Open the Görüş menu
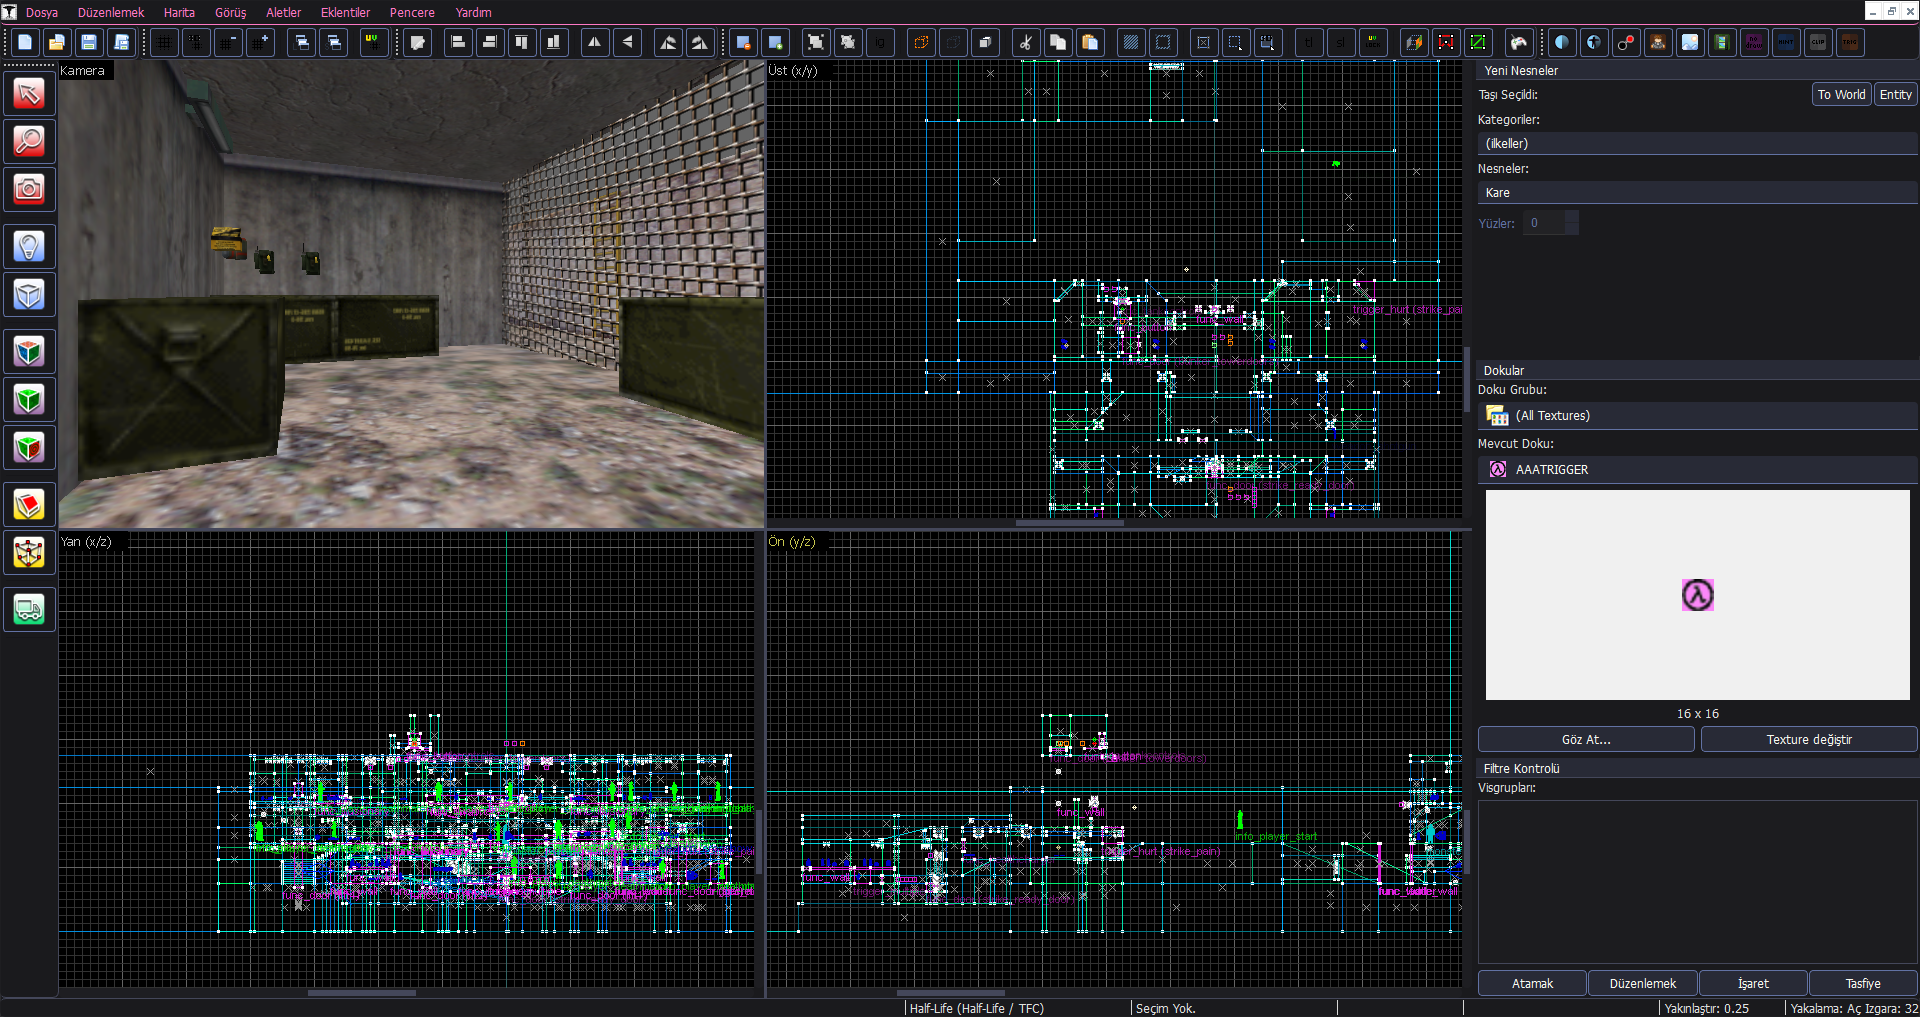This screenshot has height=1017, width=1920. (x=230, y=12)
